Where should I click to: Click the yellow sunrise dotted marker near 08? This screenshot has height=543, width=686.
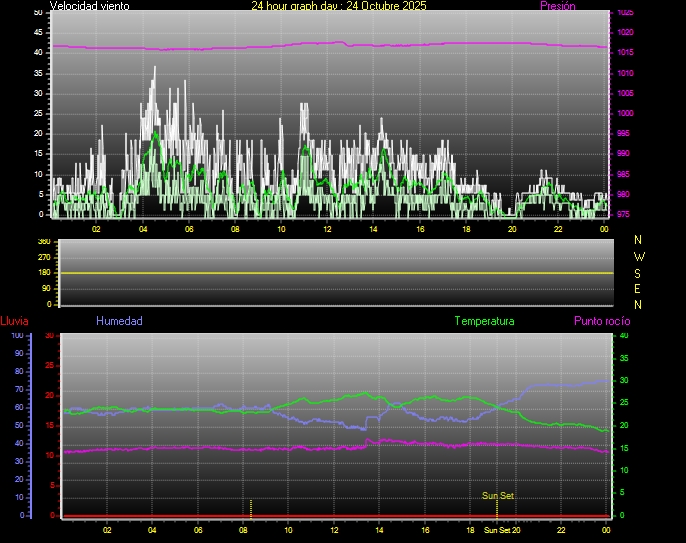(251, 507)
